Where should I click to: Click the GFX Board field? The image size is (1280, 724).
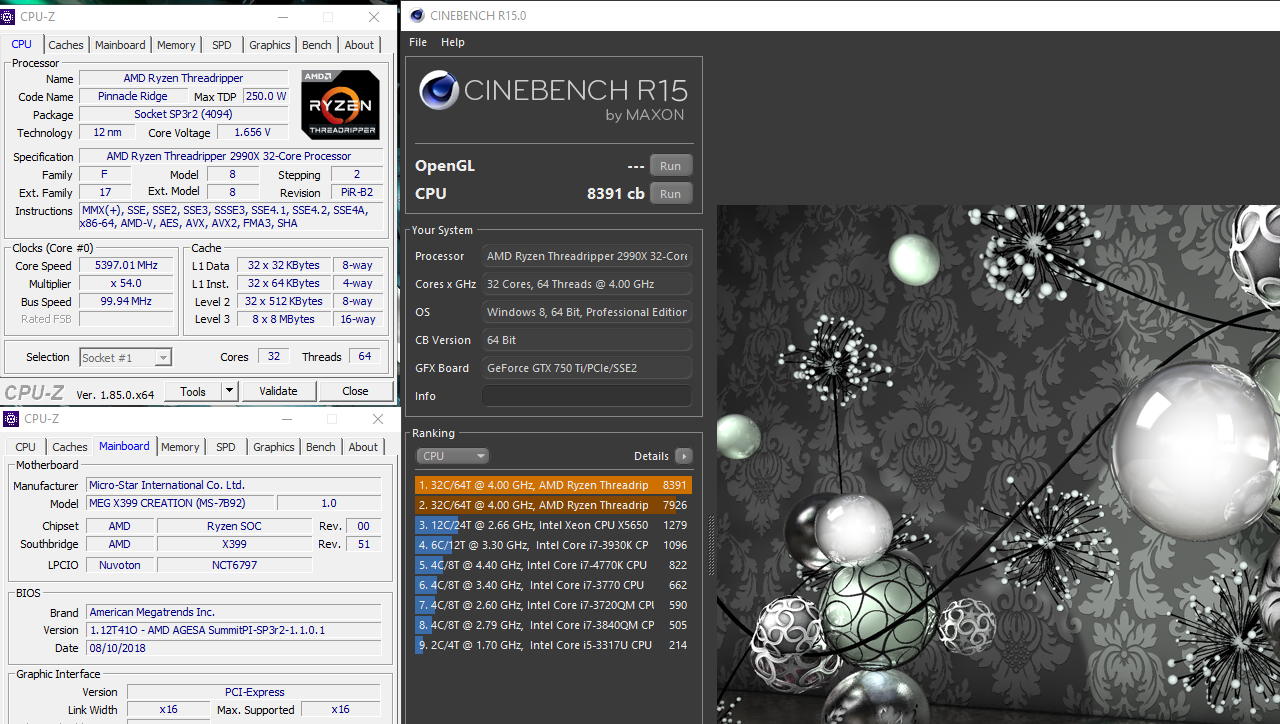(587, 368)
